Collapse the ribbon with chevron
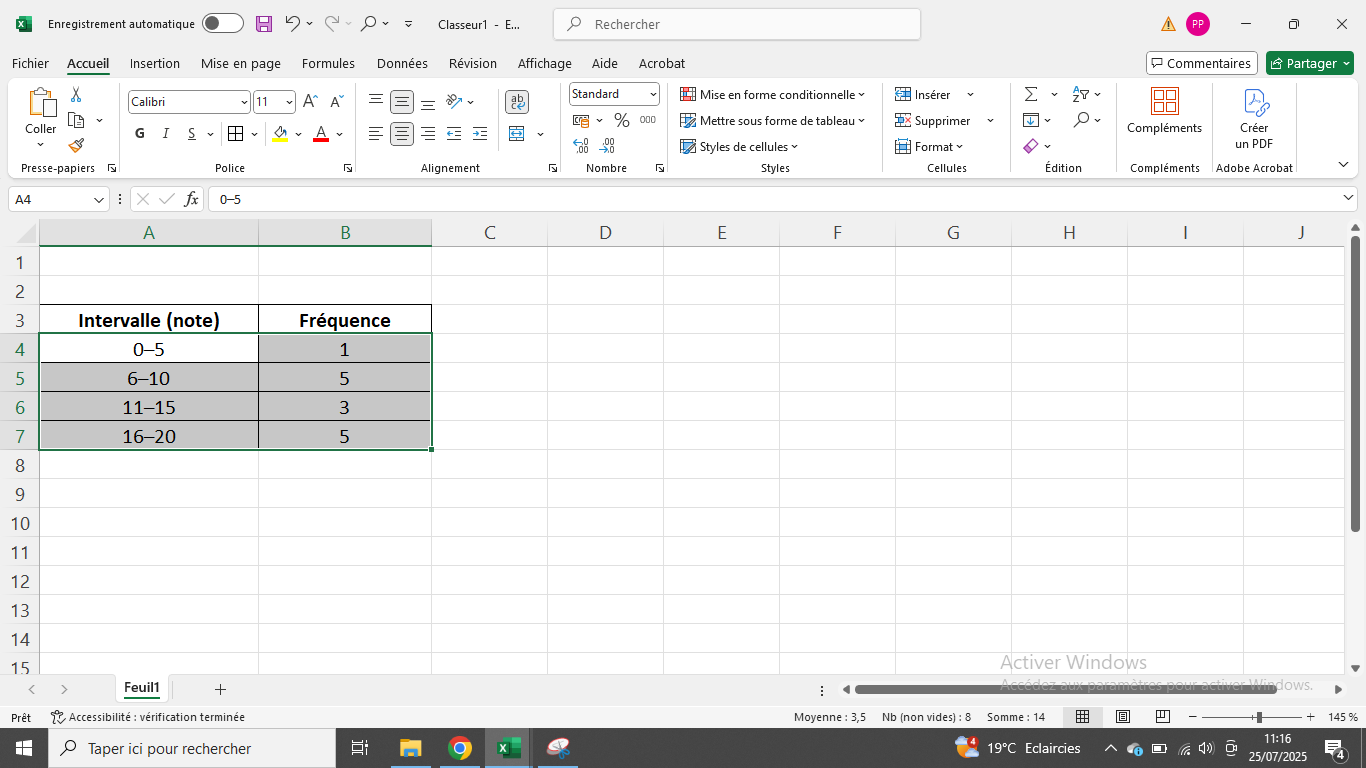 point(1343,164)
